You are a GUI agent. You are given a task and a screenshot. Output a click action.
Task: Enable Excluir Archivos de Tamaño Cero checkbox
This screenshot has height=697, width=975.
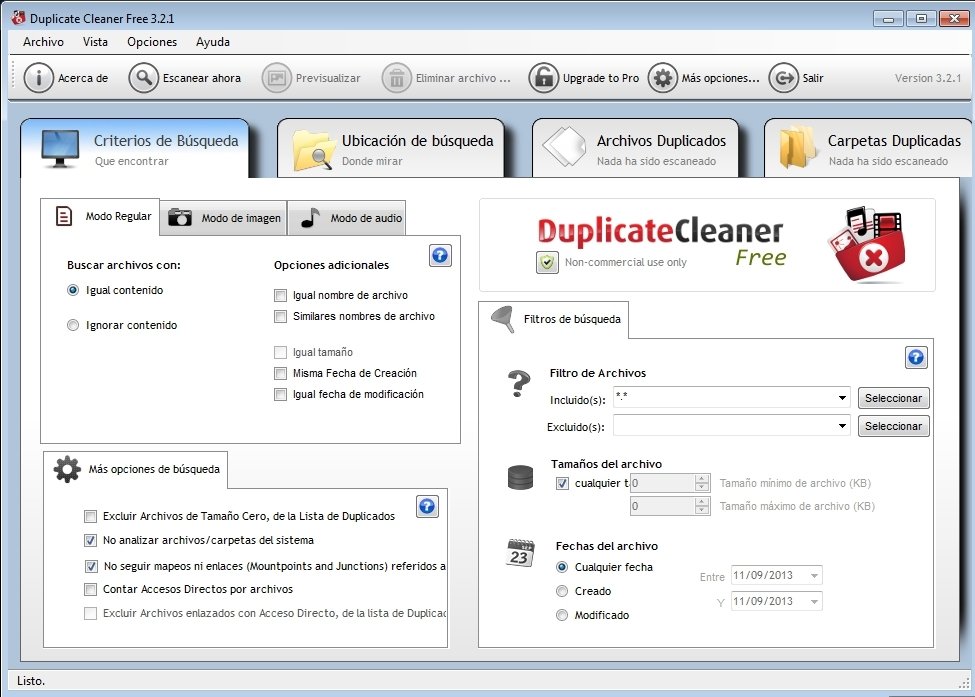pyautogui.click(x=91, y=517)
